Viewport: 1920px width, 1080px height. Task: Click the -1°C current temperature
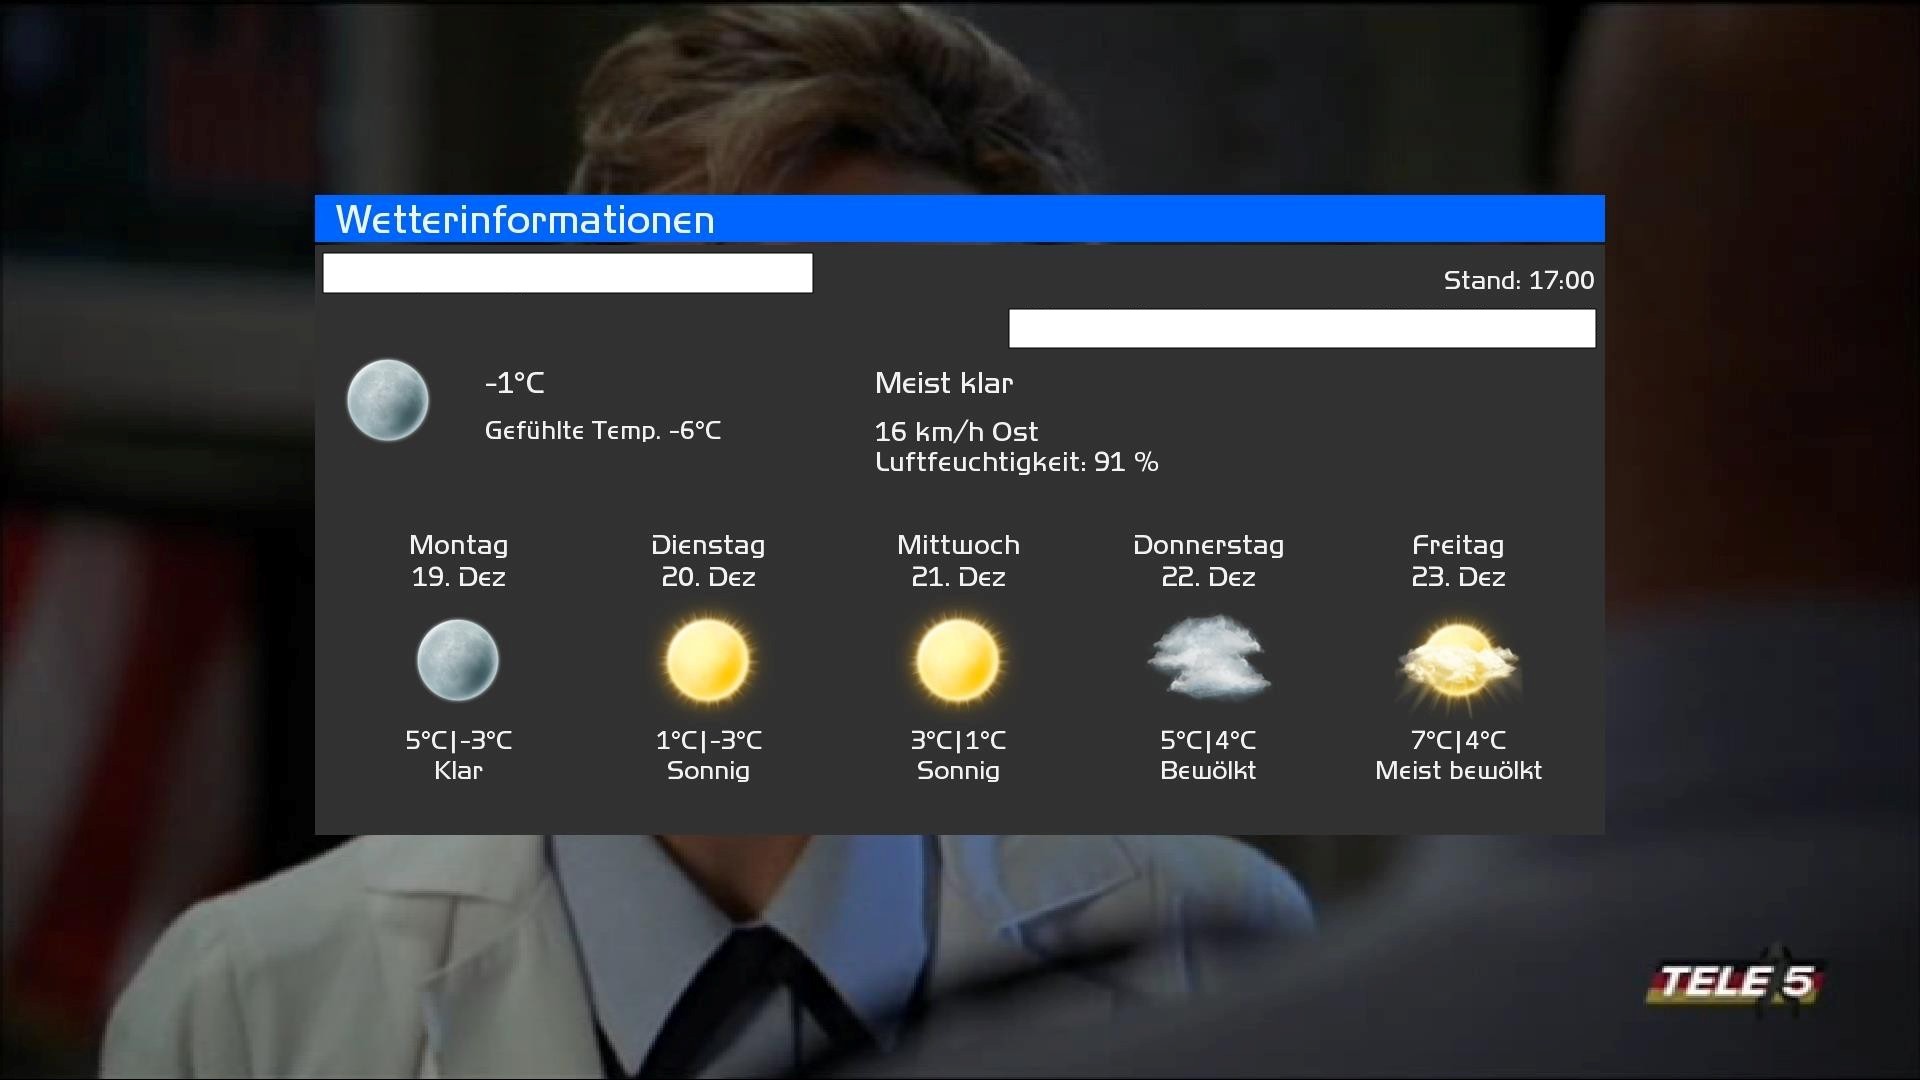(515, 383)
